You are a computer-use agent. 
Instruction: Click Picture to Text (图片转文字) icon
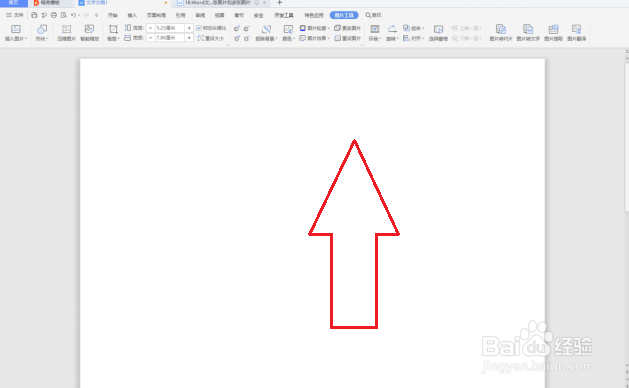(528, 29)
